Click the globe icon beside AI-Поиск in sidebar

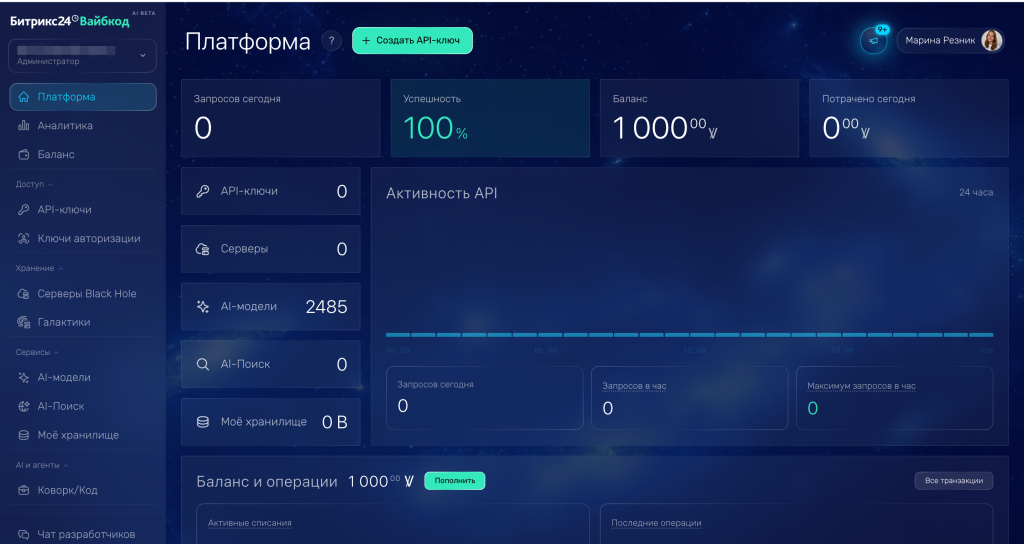tap(24, 406)
